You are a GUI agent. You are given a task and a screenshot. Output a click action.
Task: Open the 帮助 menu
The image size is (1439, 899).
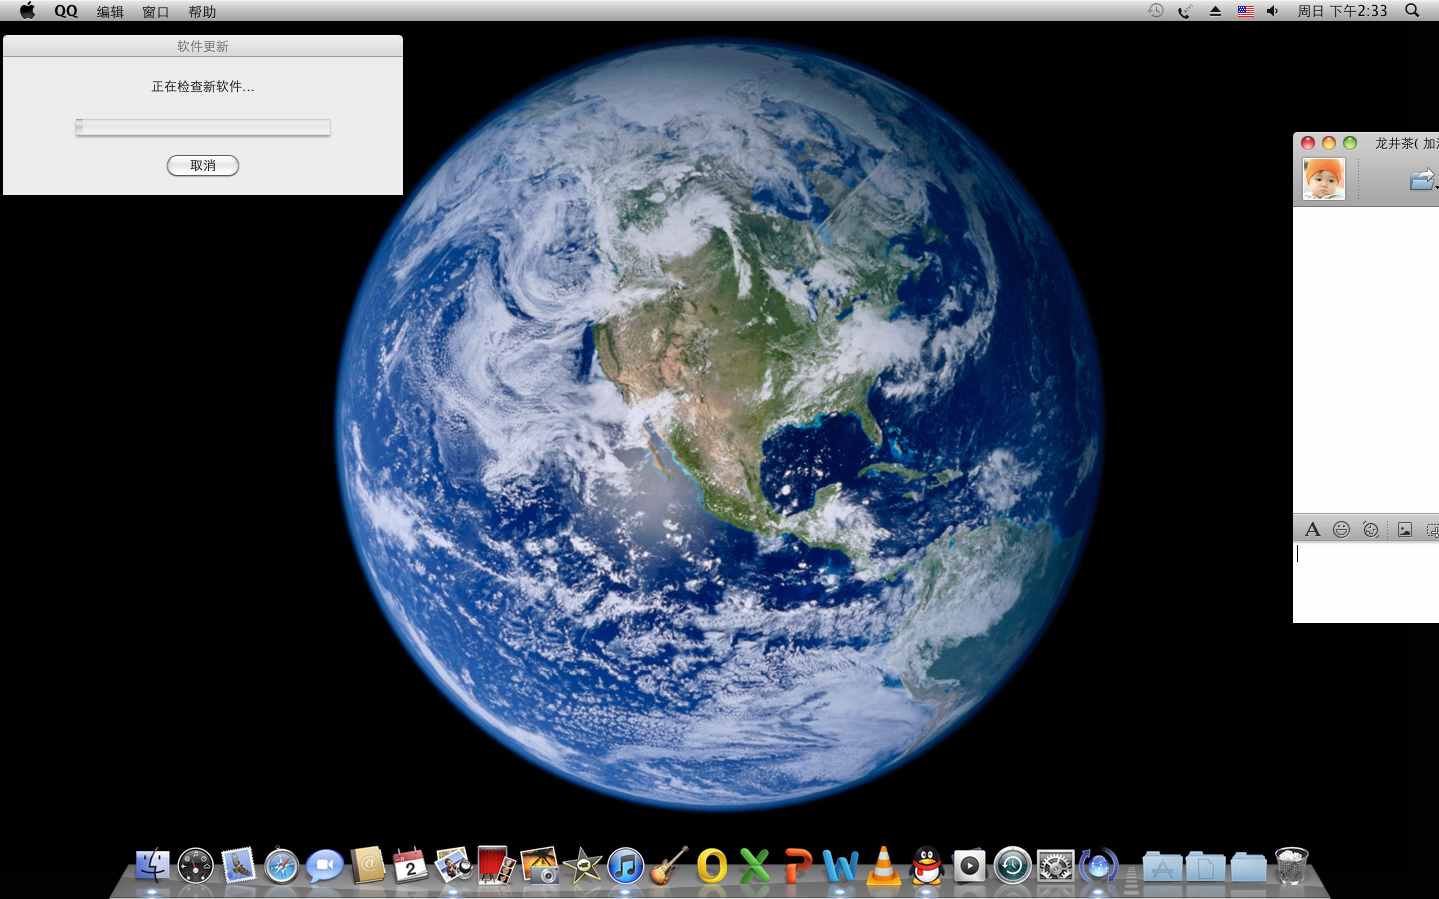[202, 12]
